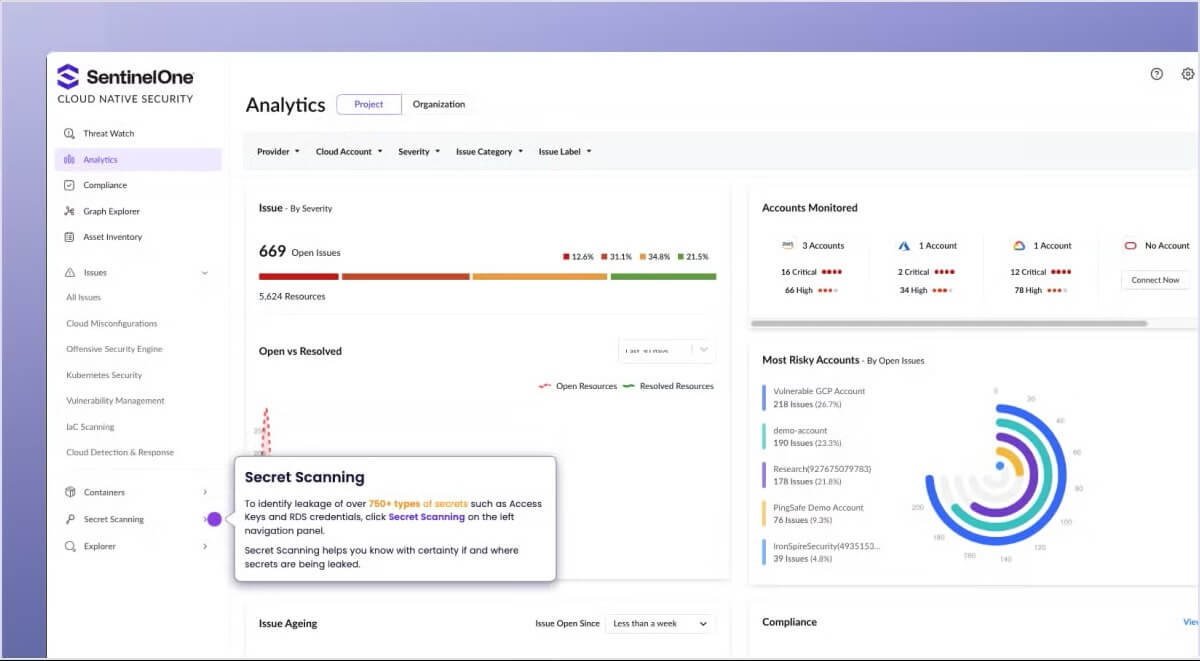Click the orange severity bar segment
This screenshot has height=661, width=1200.
click(x=540, y=276)
